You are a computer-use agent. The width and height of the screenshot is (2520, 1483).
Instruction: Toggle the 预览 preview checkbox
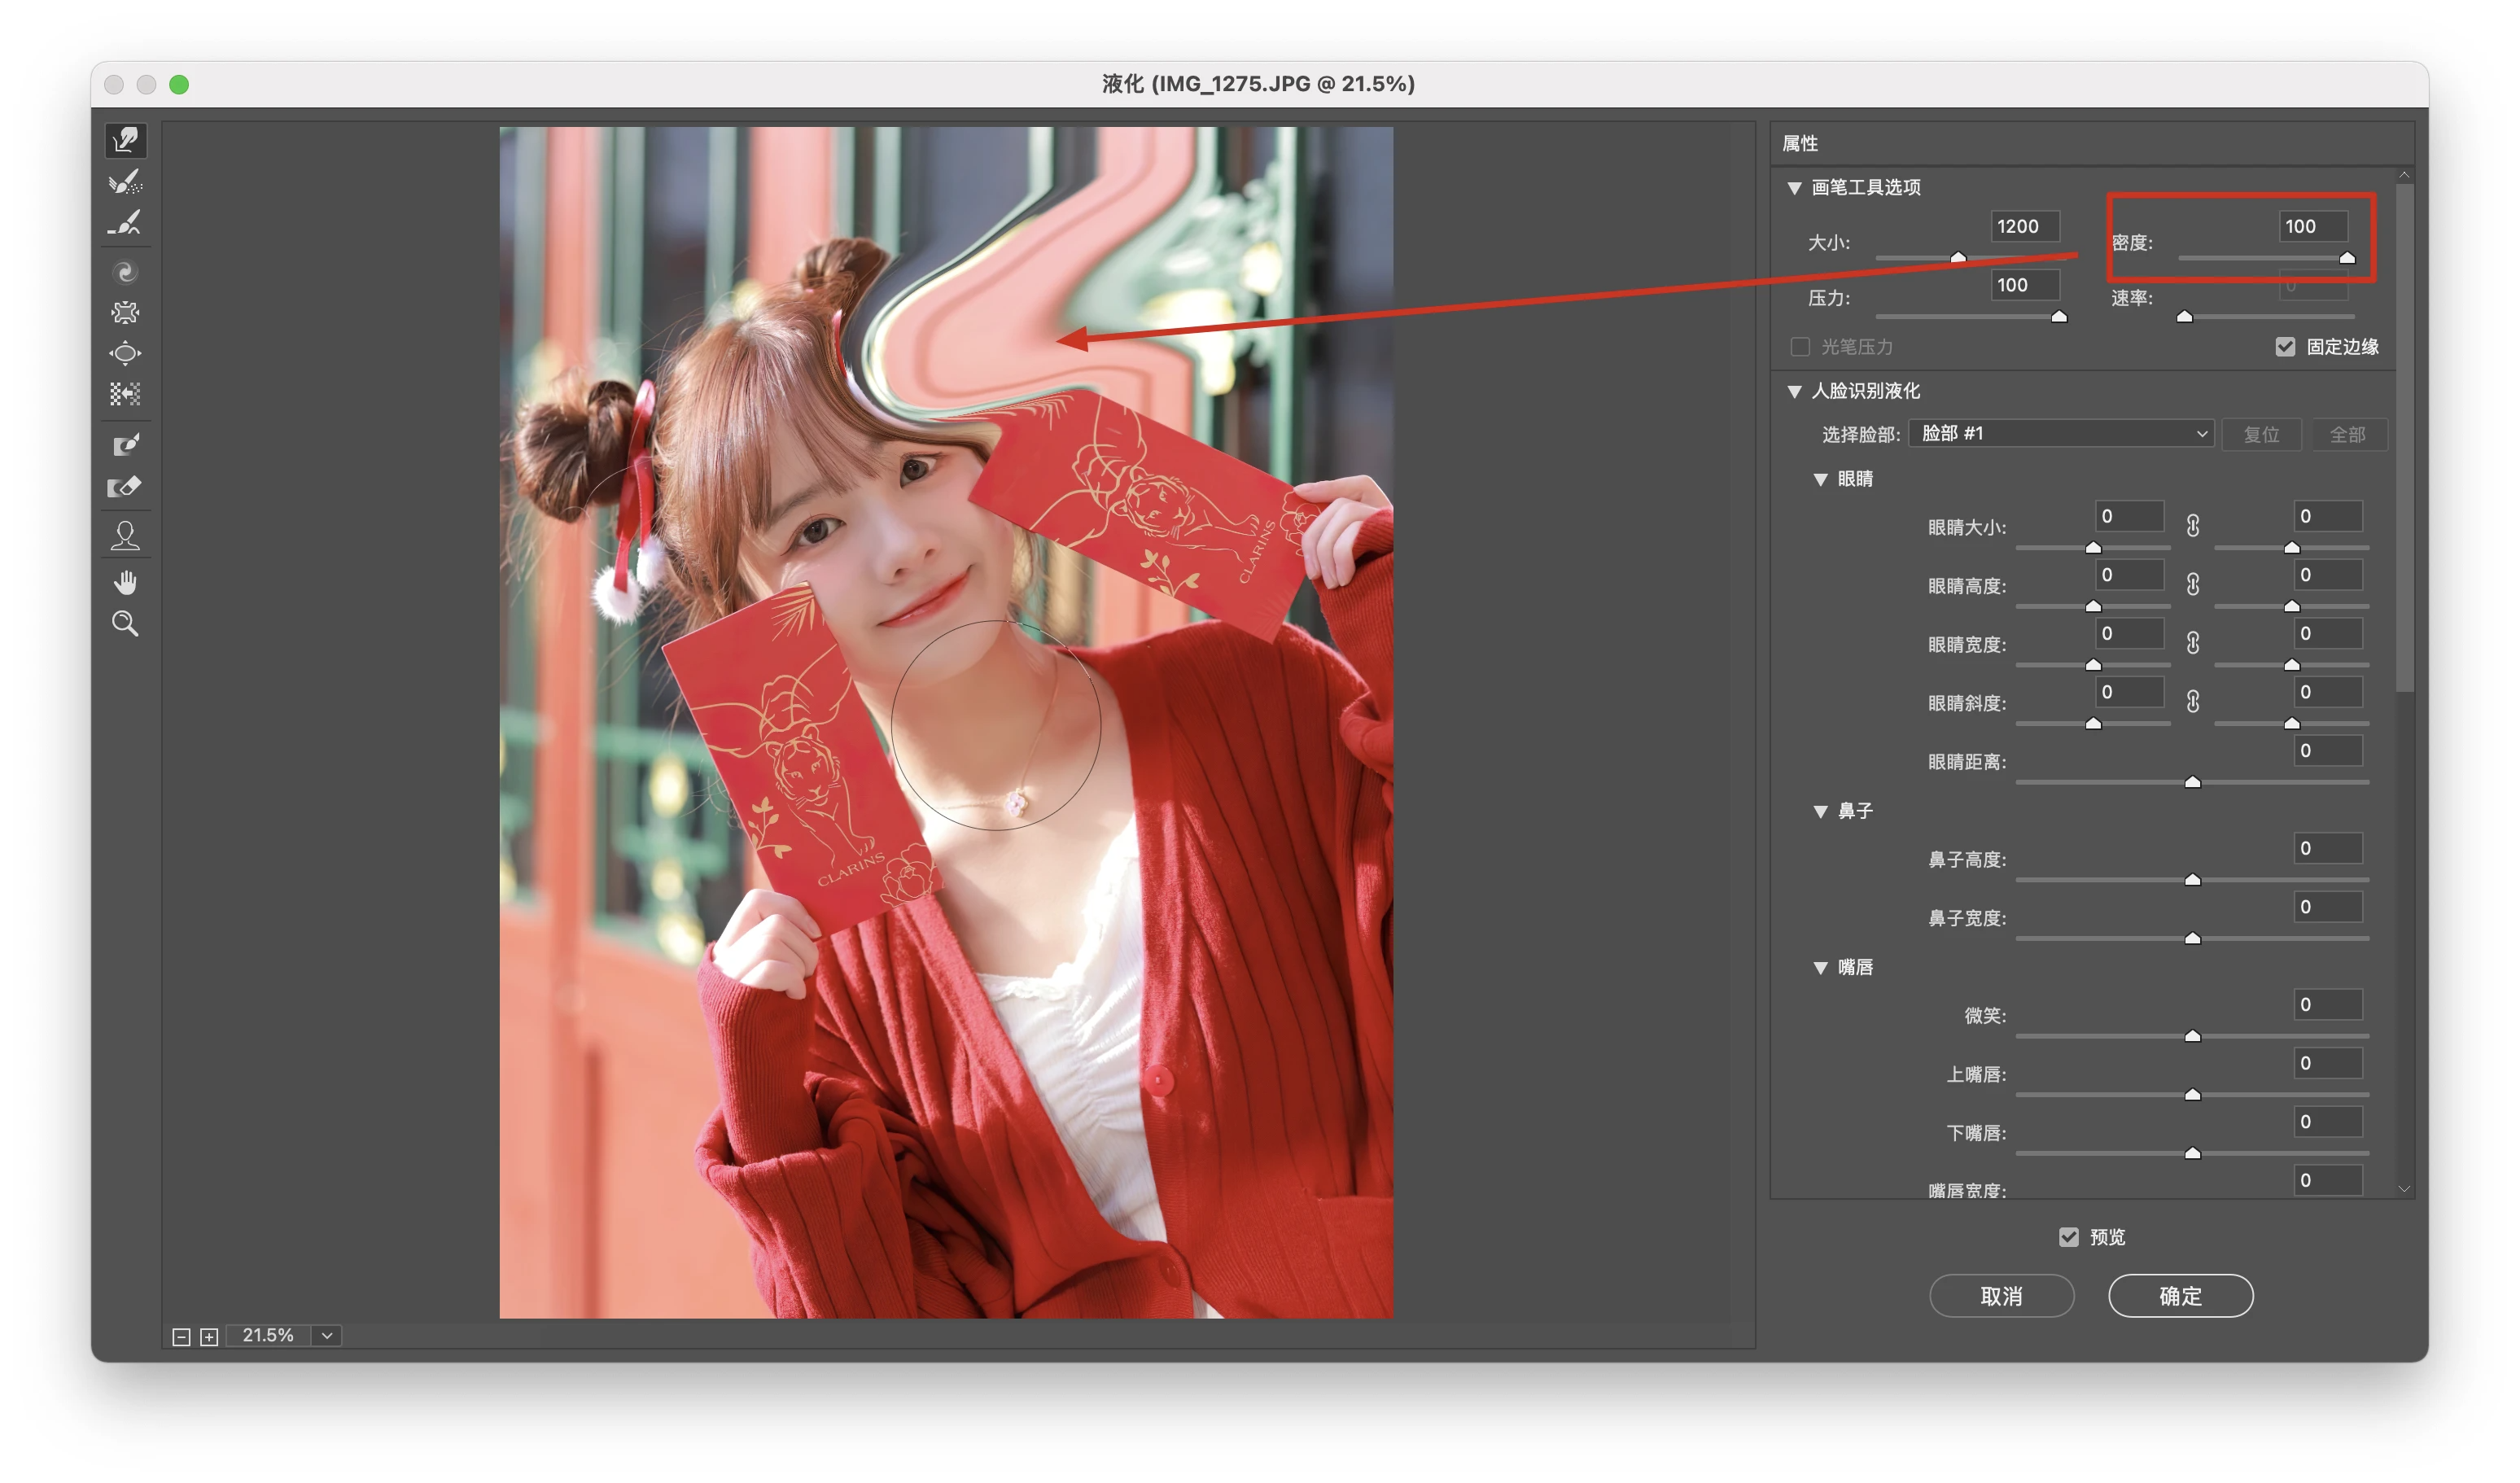[x=2069, y=1237]
